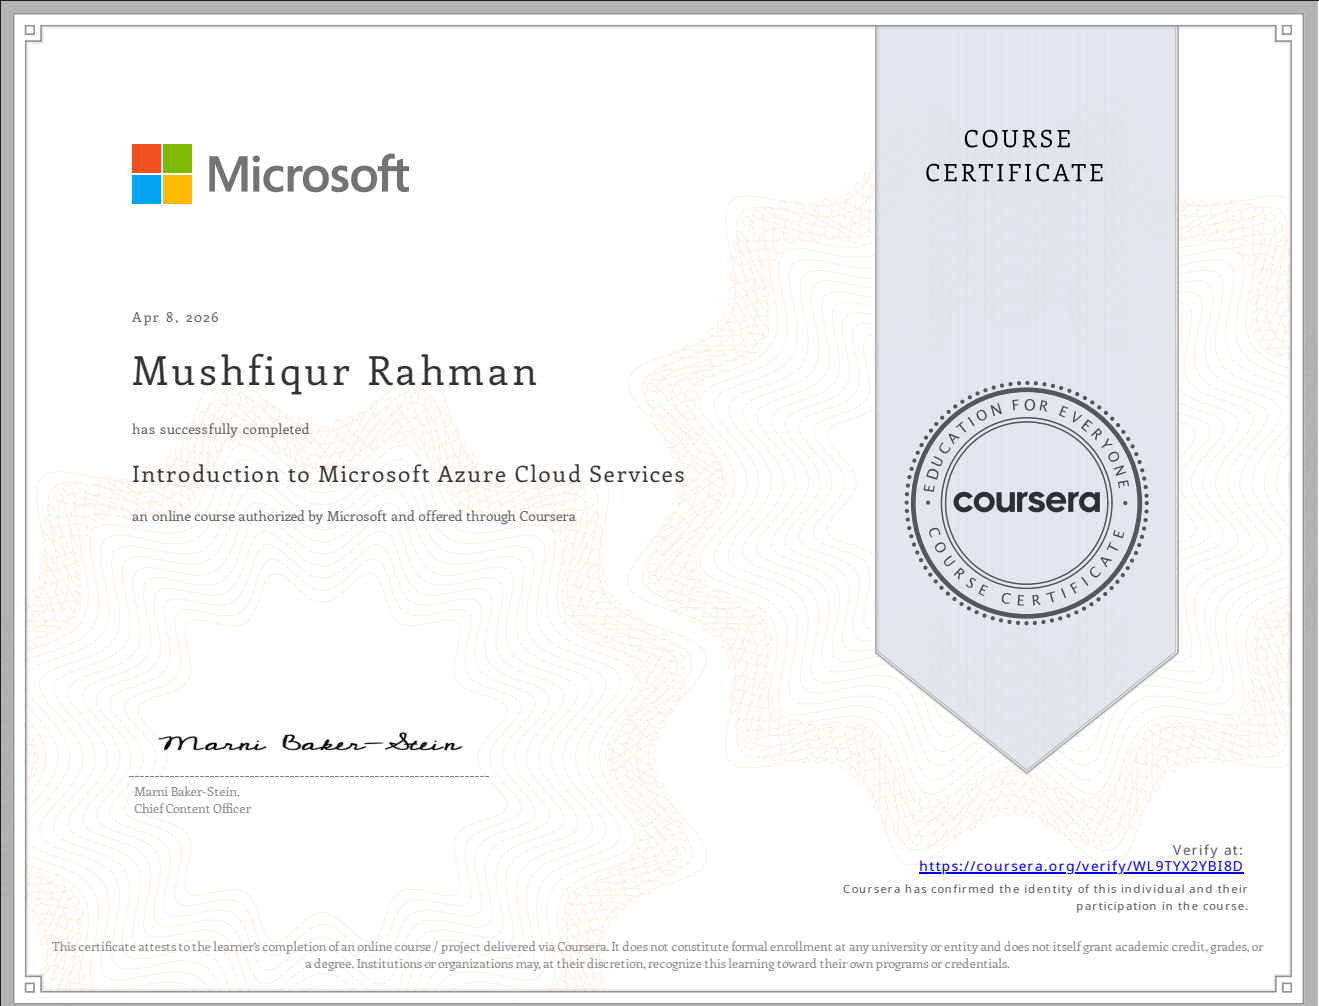Click 'an online course authorized by Microsoft' line
This screenshot has width=1319, height=1006.
tap(354, 517)
